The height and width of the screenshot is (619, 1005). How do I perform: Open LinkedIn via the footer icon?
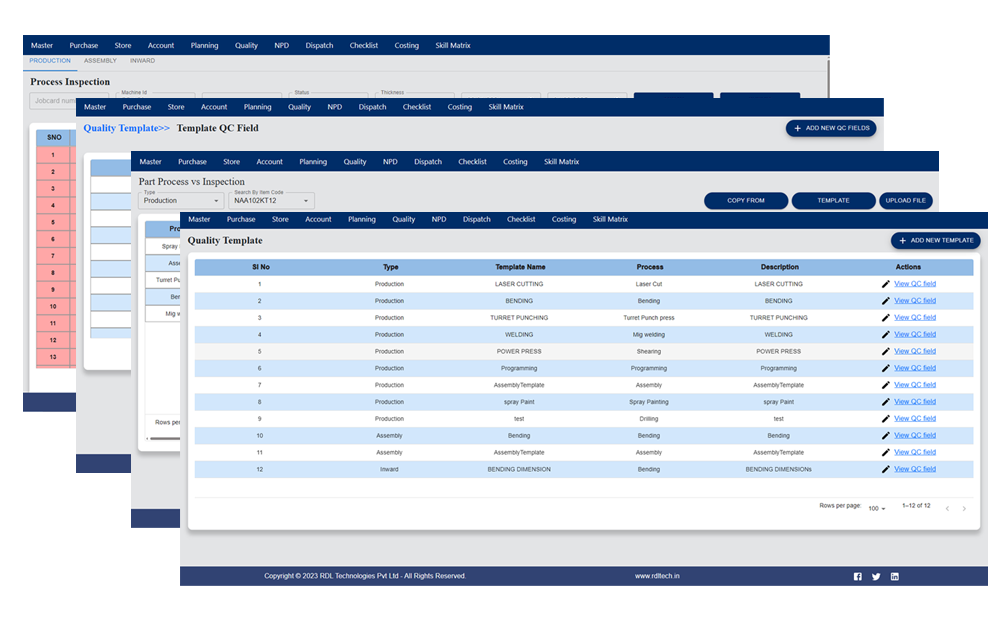(x=894, y=576)
